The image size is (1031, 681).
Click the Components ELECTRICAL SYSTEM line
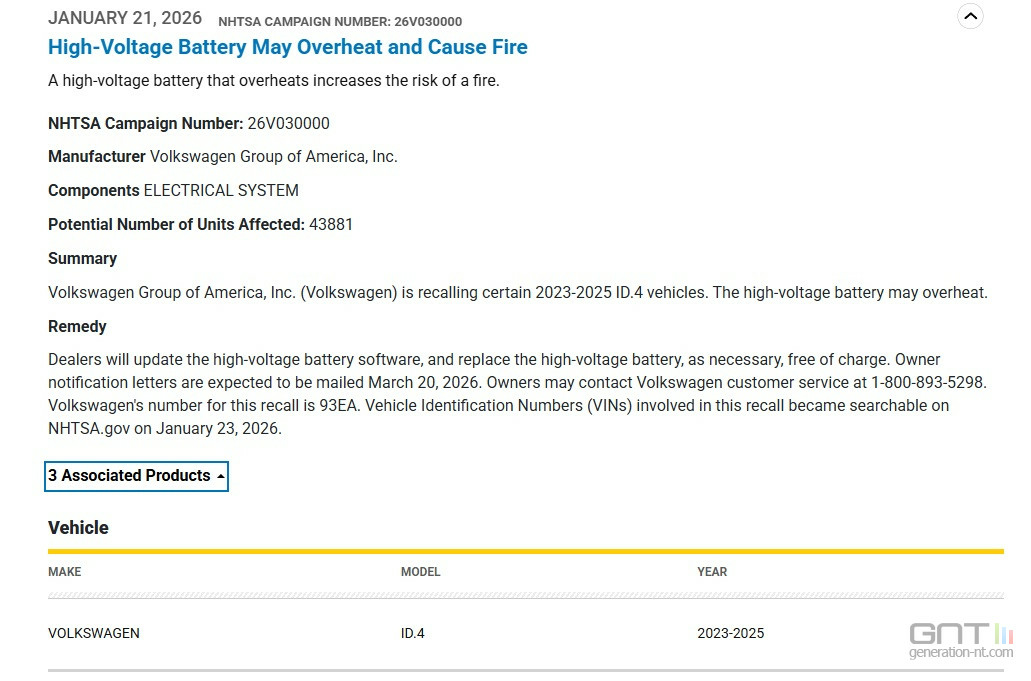(x=173, y=190)
